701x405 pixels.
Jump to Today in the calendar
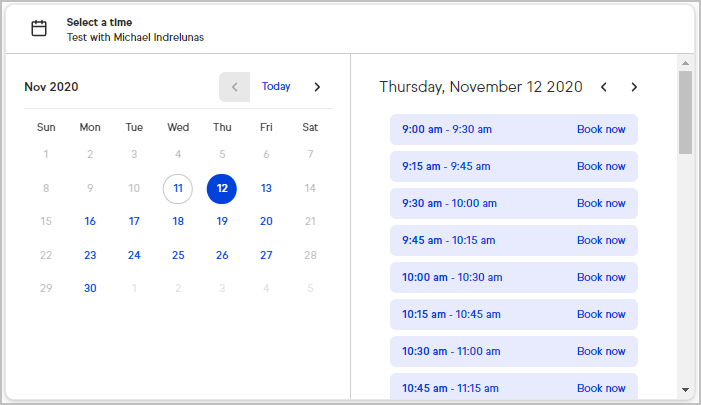point(276,87)
